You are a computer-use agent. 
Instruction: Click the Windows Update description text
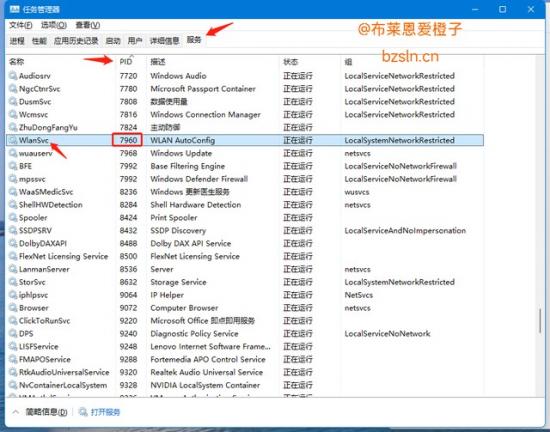(x=181, y=153)
